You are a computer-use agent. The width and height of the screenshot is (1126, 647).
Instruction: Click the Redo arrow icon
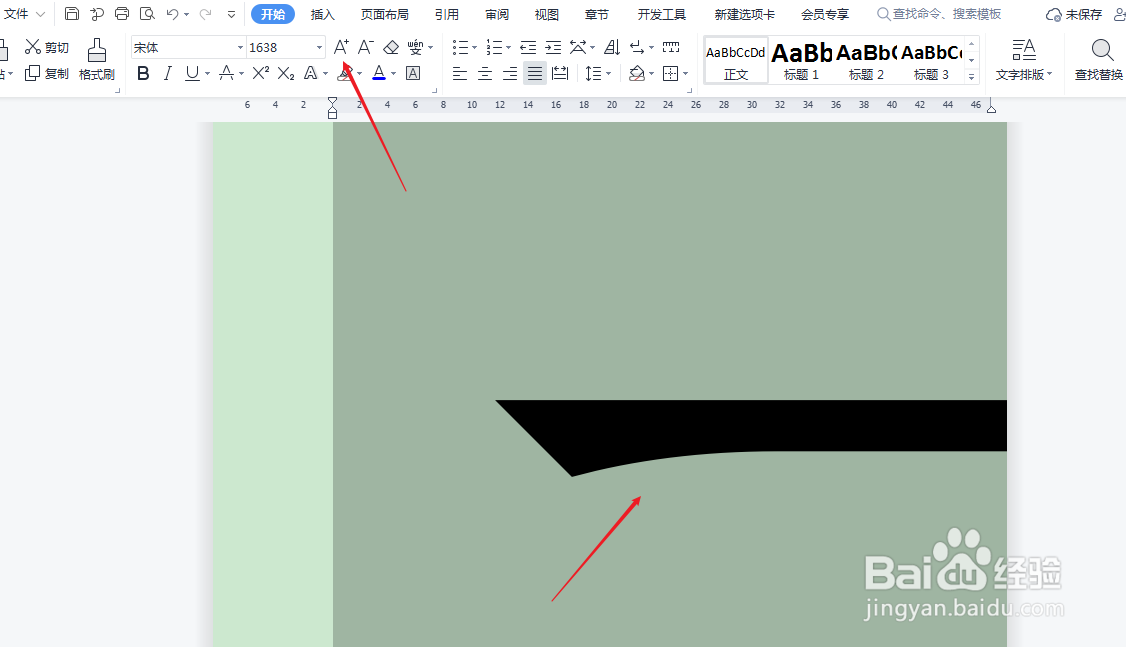coord(205,14)
